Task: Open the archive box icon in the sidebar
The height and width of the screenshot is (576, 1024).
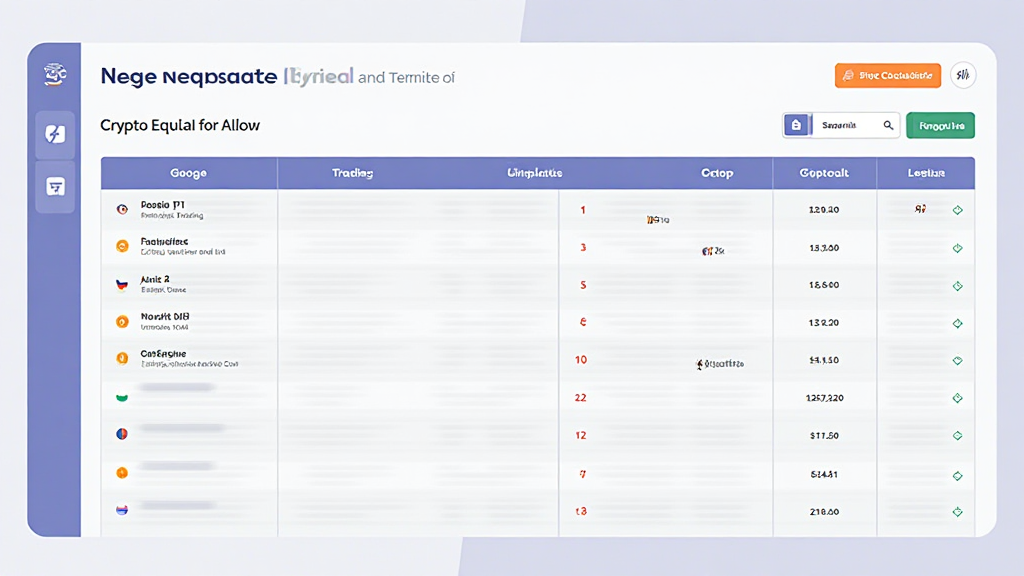Action: coord(55,187)
